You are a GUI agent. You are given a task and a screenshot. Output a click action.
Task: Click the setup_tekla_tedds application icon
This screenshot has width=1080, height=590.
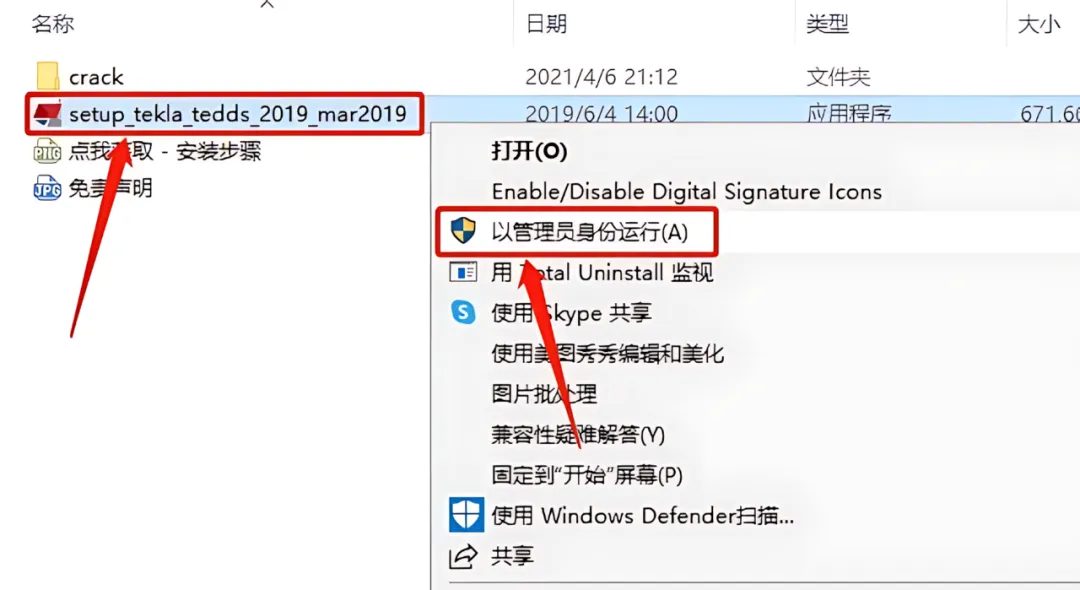[48, 114]
